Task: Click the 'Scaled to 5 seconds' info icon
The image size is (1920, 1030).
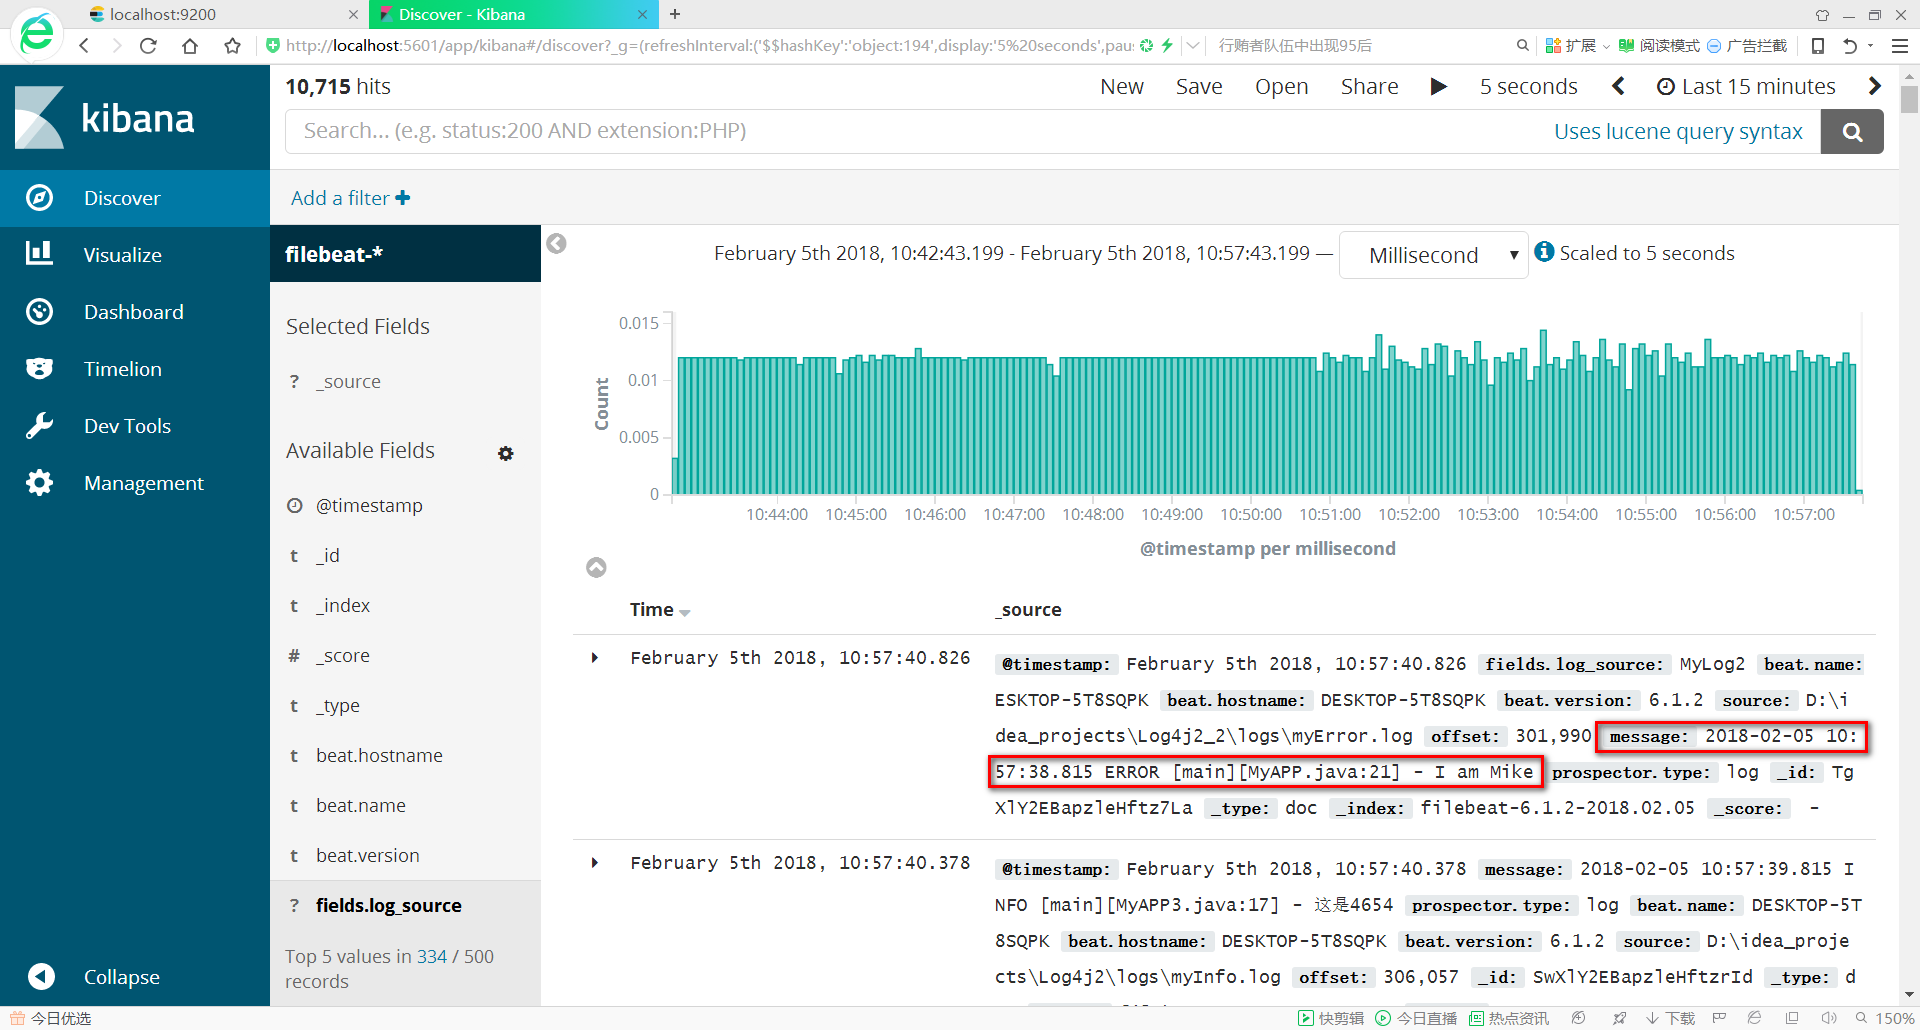Action: [1544, 252]
